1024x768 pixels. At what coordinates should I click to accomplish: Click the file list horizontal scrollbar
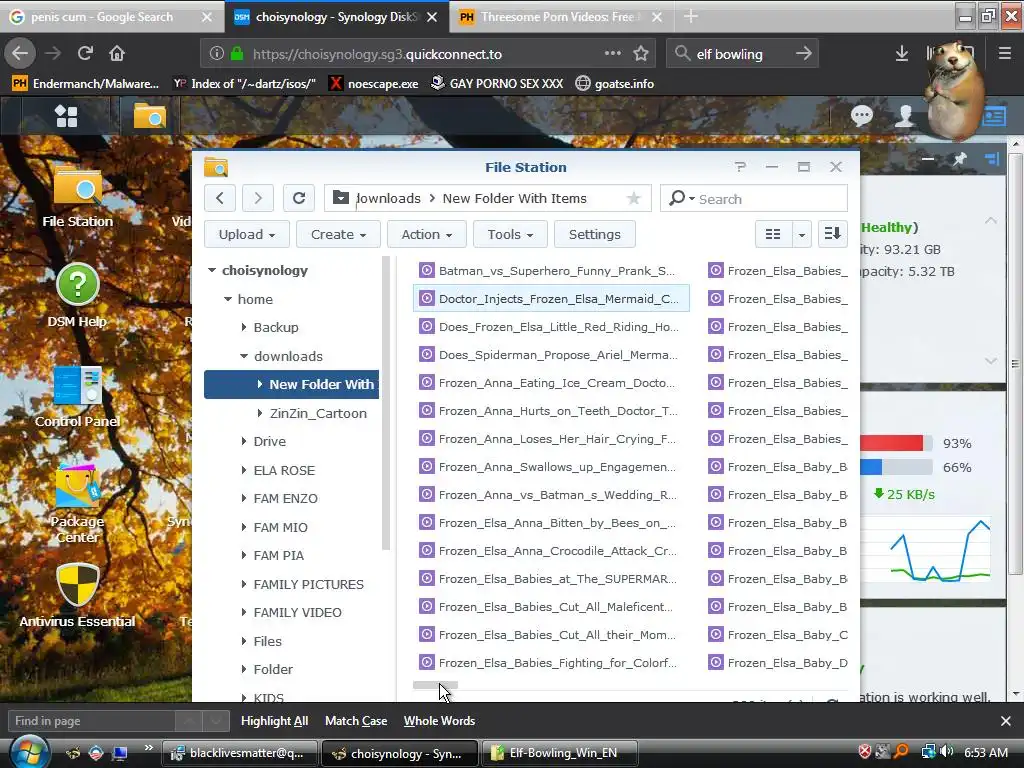[x=435, y=684]
